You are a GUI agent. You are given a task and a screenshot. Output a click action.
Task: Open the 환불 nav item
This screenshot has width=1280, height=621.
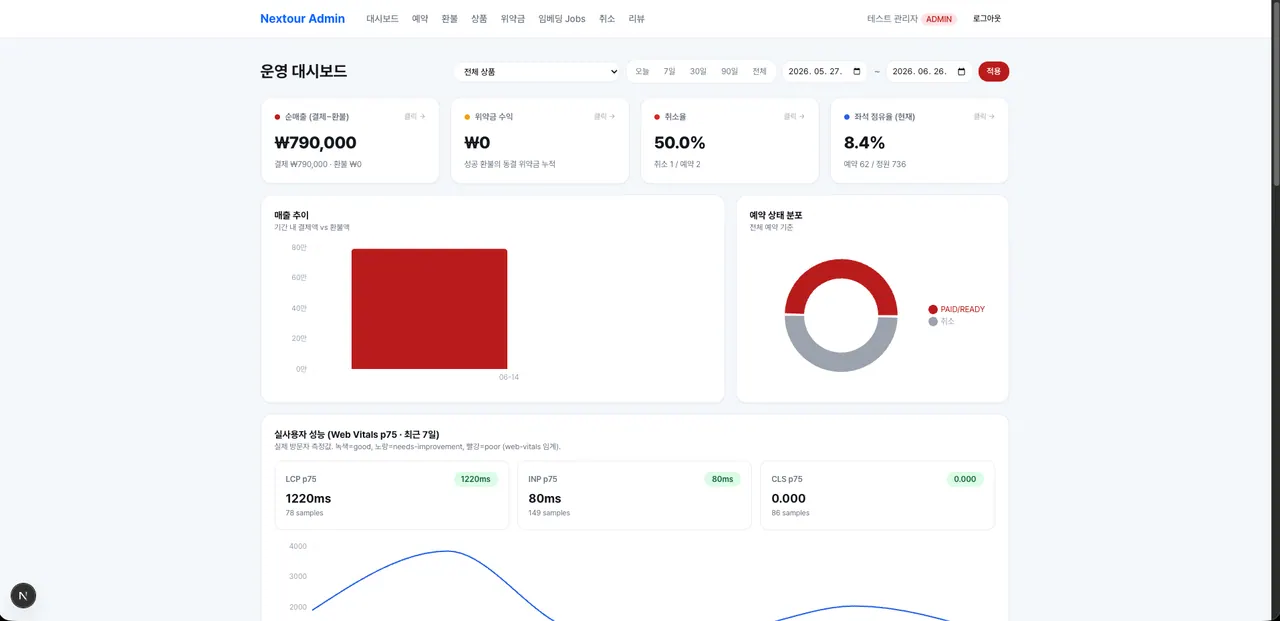click(450, 19)
